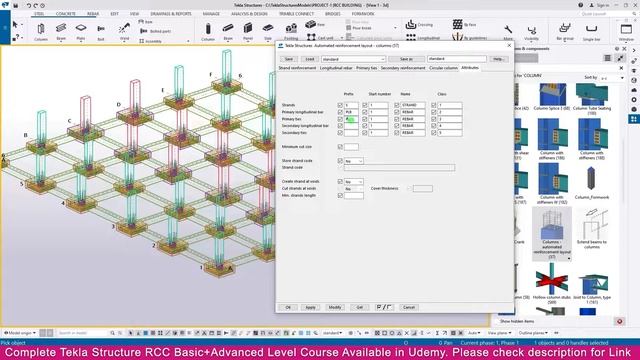The height and width of the screenshot is (360, 640).
Task: Select the concrete Beam tool
Action: pos(228,31)
